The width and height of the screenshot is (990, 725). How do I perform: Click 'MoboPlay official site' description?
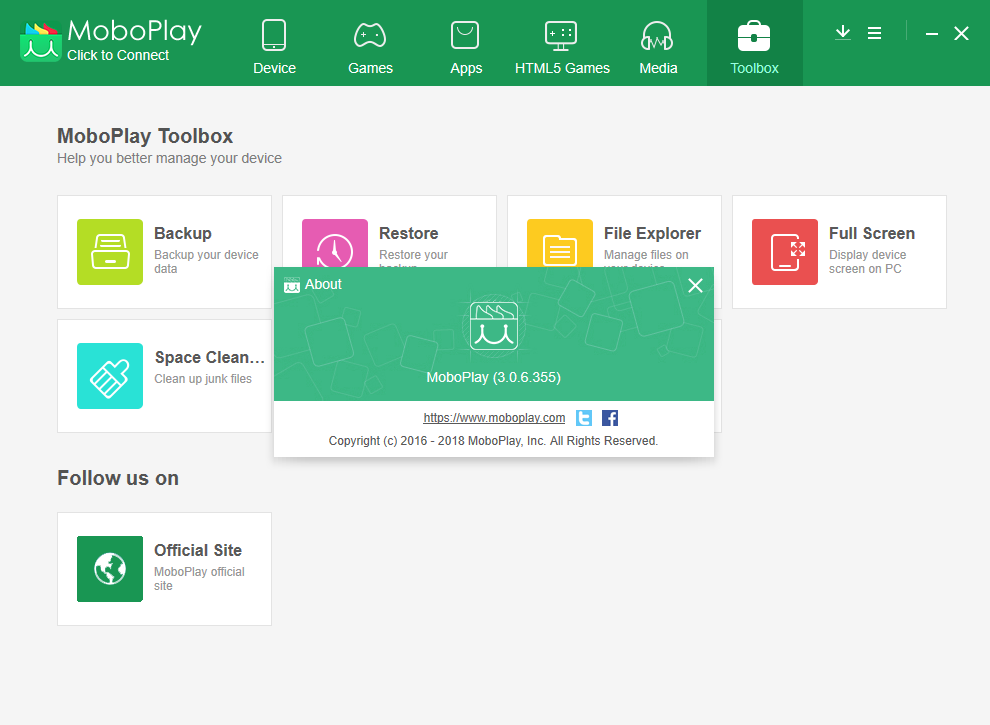click(200, 578)
